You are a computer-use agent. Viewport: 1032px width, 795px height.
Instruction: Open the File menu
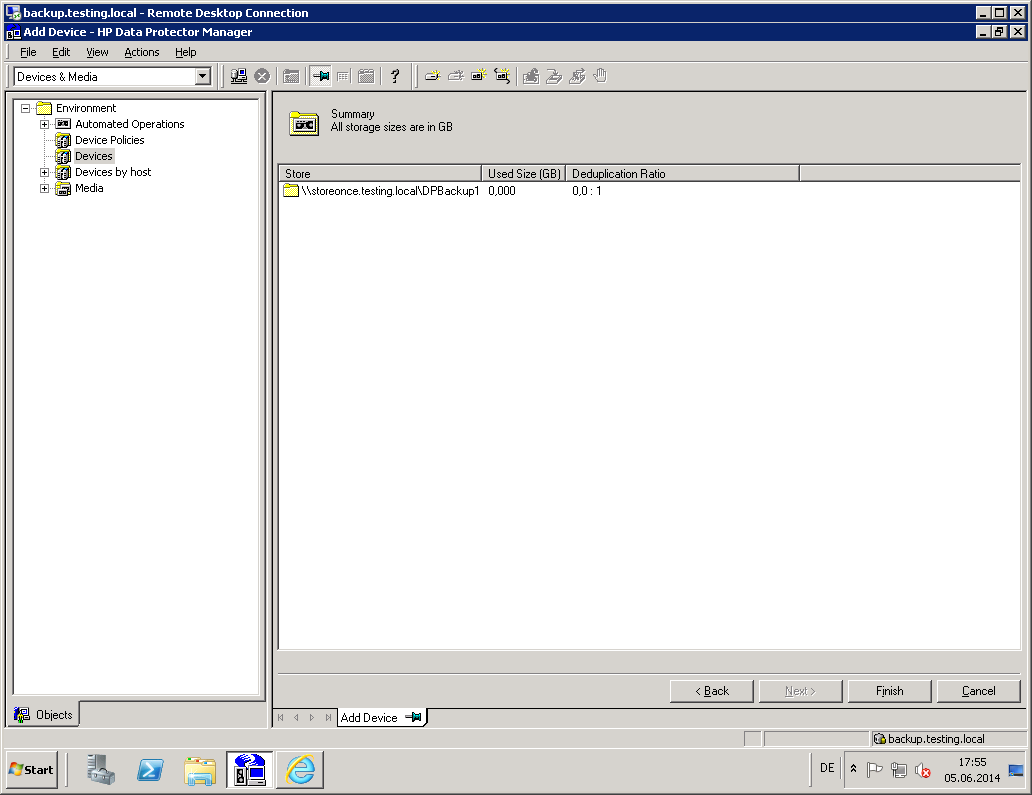28,52
